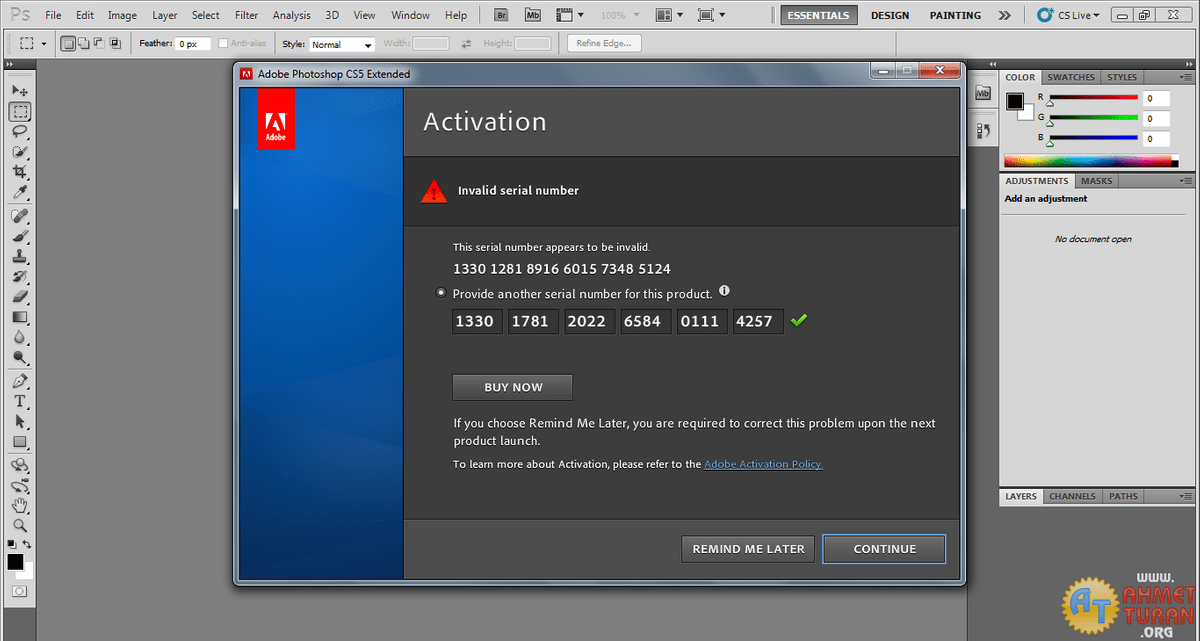
Task: Open Mini Bridge panel icon in dock
Action: click(982, 93)
